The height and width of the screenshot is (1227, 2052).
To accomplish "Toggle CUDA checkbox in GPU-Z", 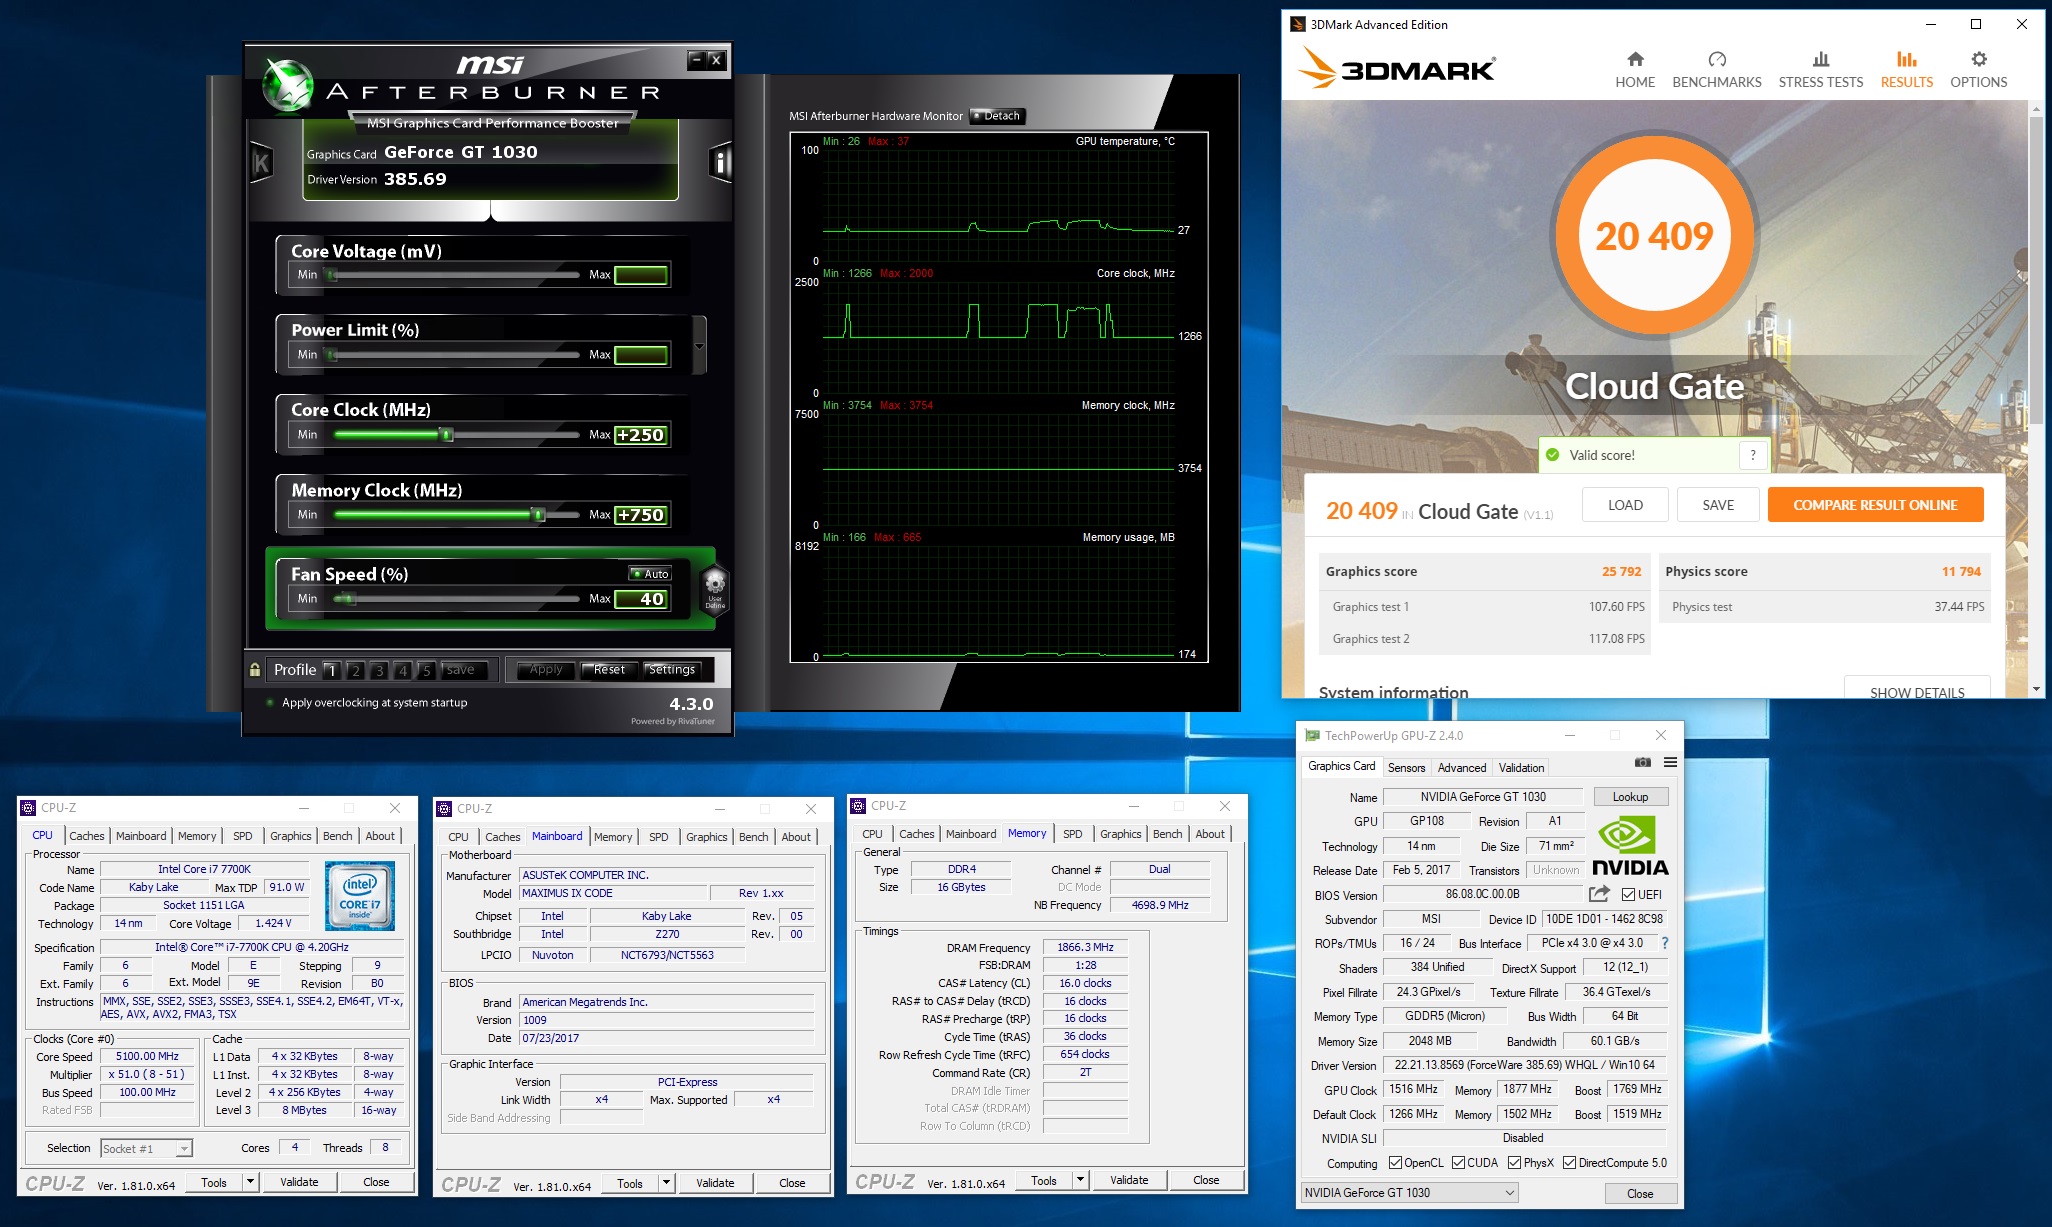I will tap(1459, 1163).
